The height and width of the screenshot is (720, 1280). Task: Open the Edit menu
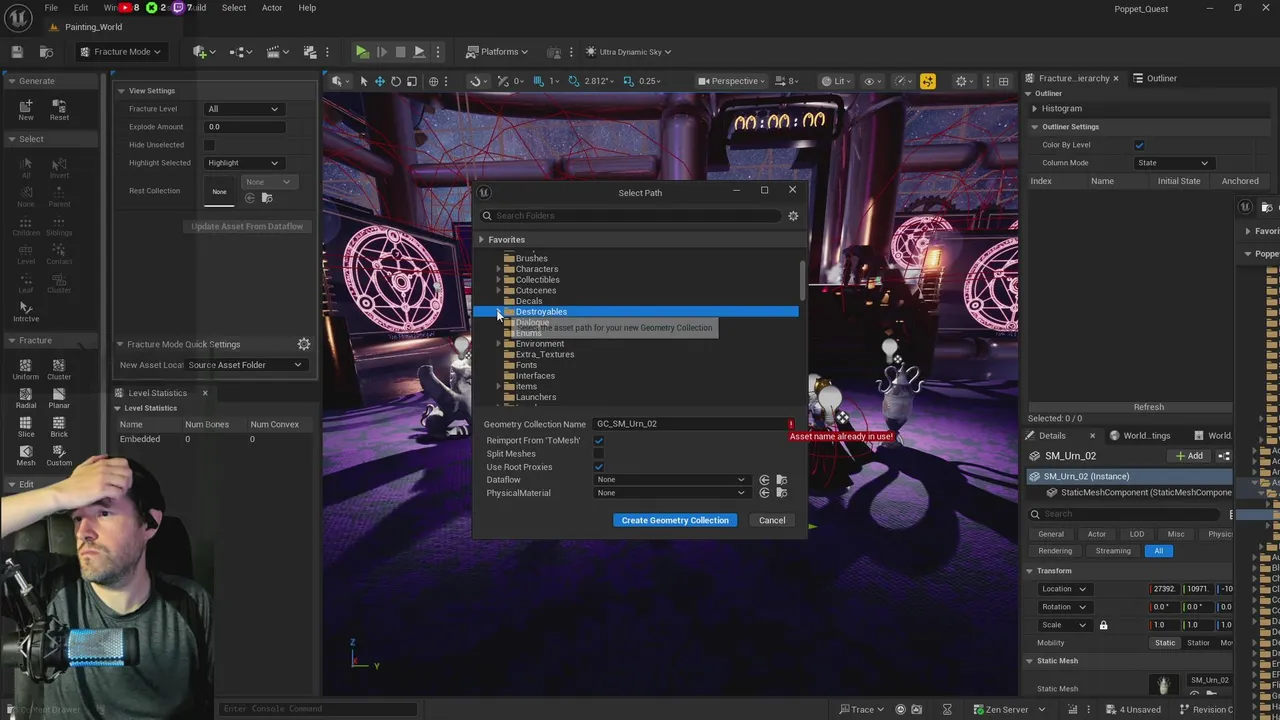81,8
